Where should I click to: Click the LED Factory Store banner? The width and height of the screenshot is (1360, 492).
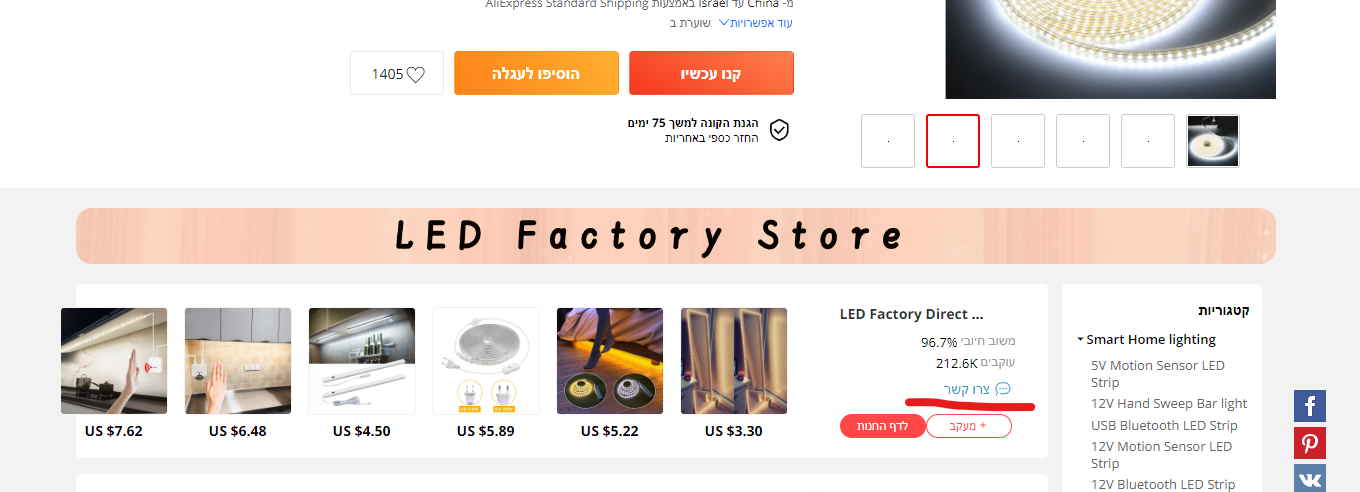[676, 236]
